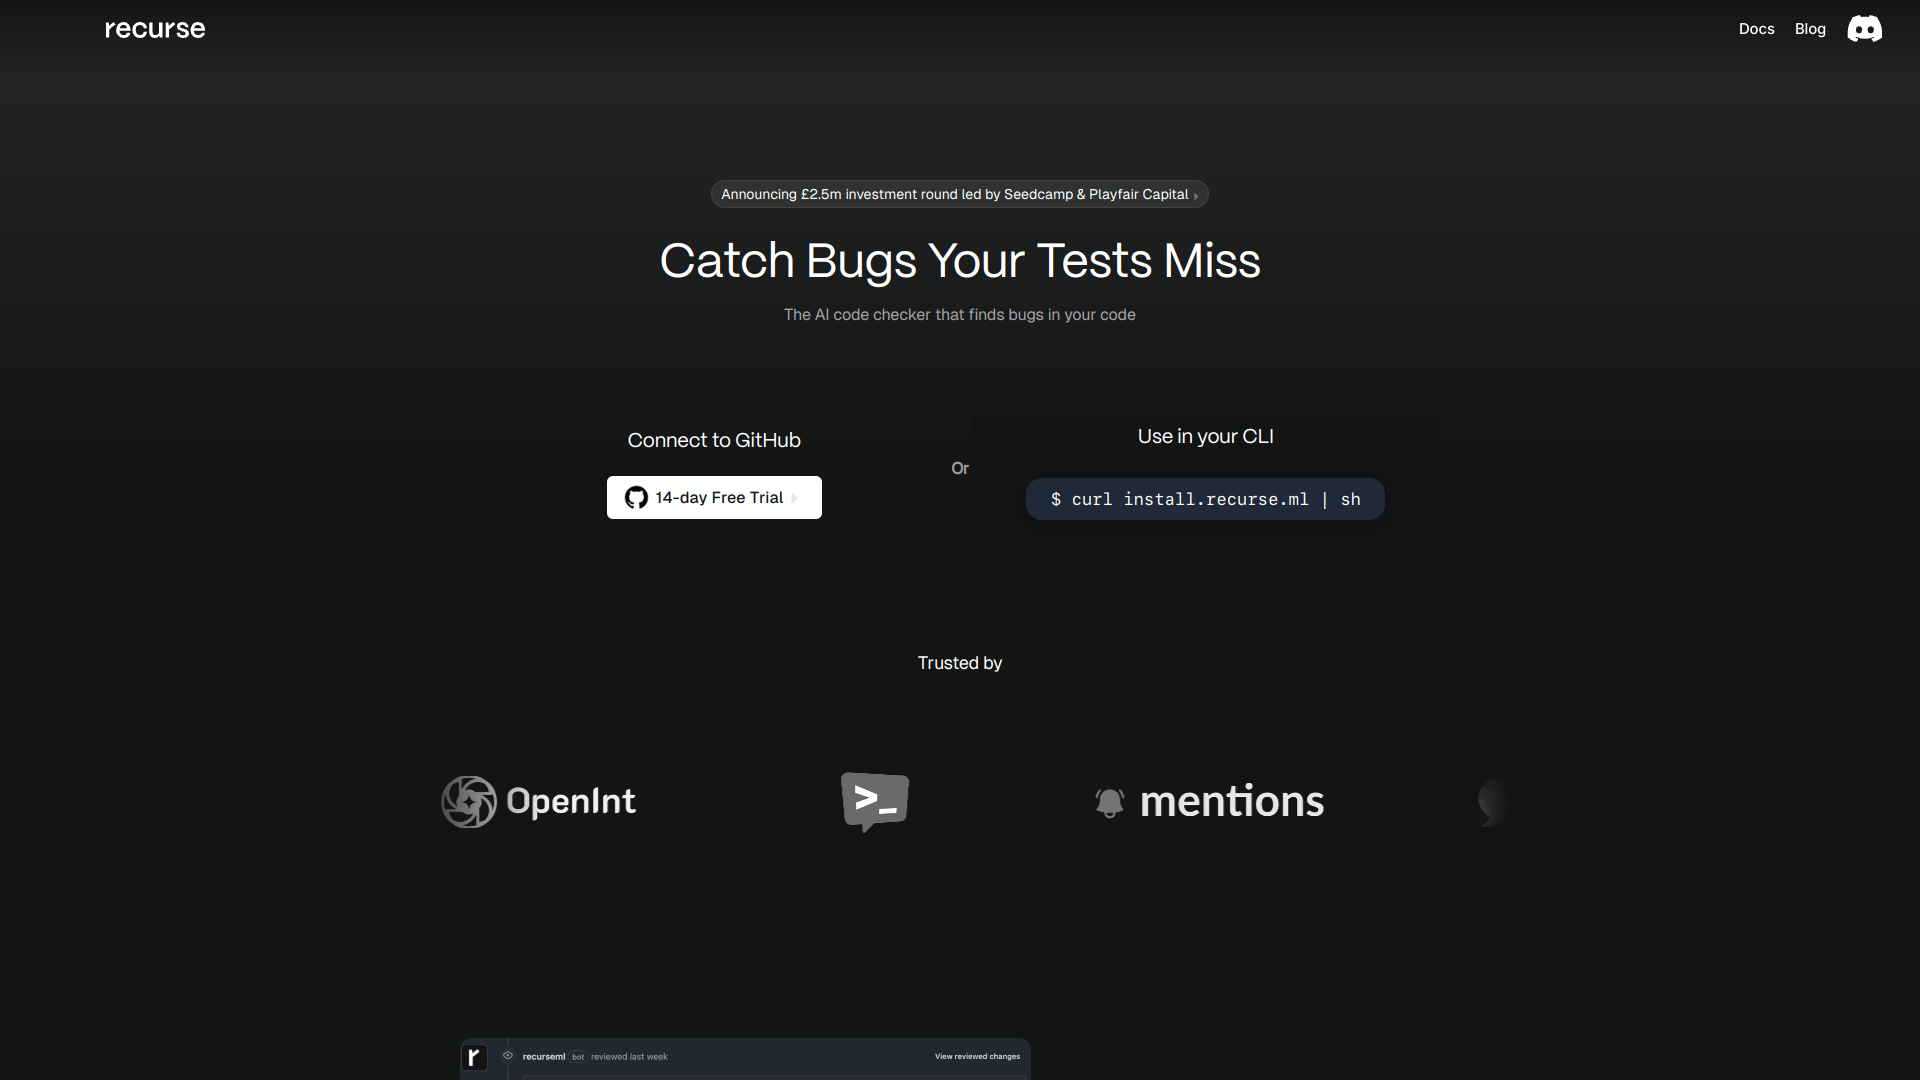The image size is (1920, 1080).
Task: Click the recurseml bot avatar icon
Action: pyautogui.click(x=475, y=1057)
